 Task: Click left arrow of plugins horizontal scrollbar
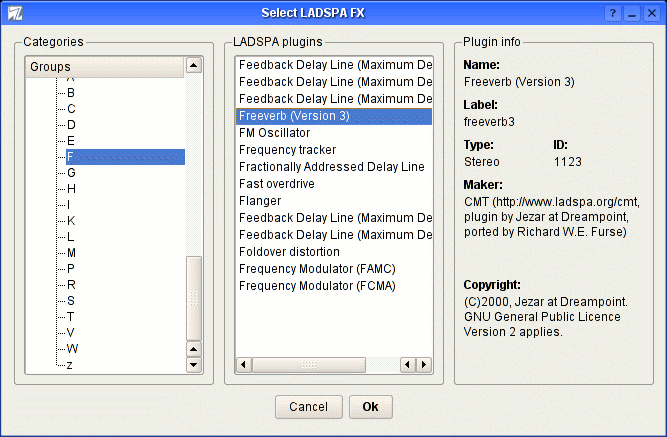pyautogui.click(x=242, y=365)
